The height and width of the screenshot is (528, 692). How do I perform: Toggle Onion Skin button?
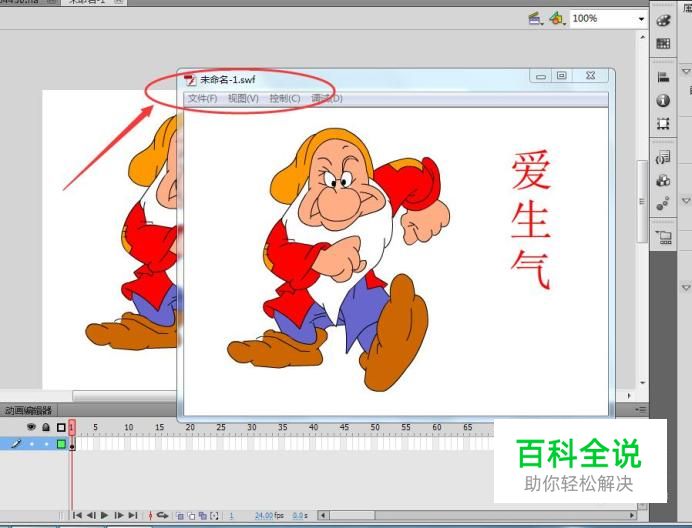click(180, 516)
